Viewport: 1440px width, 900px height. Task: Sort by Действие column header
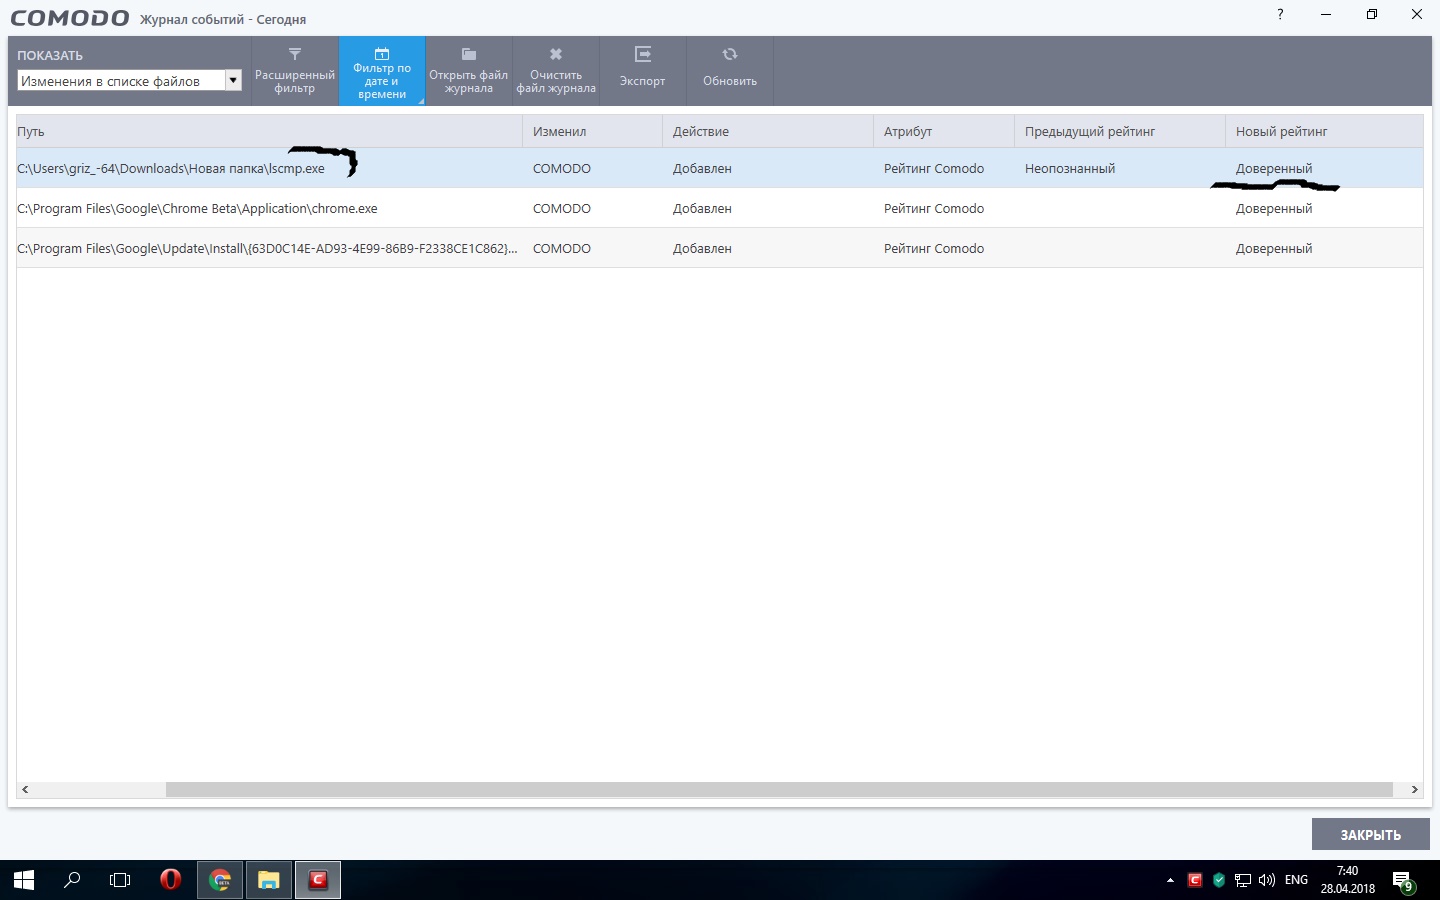tap(766, 132)
